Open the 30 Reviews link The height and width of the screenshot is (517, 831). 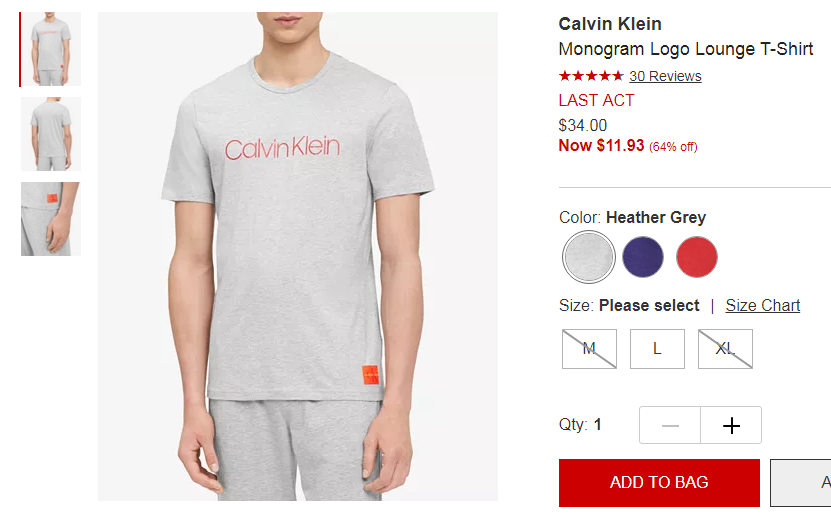[x=665, y=76]
